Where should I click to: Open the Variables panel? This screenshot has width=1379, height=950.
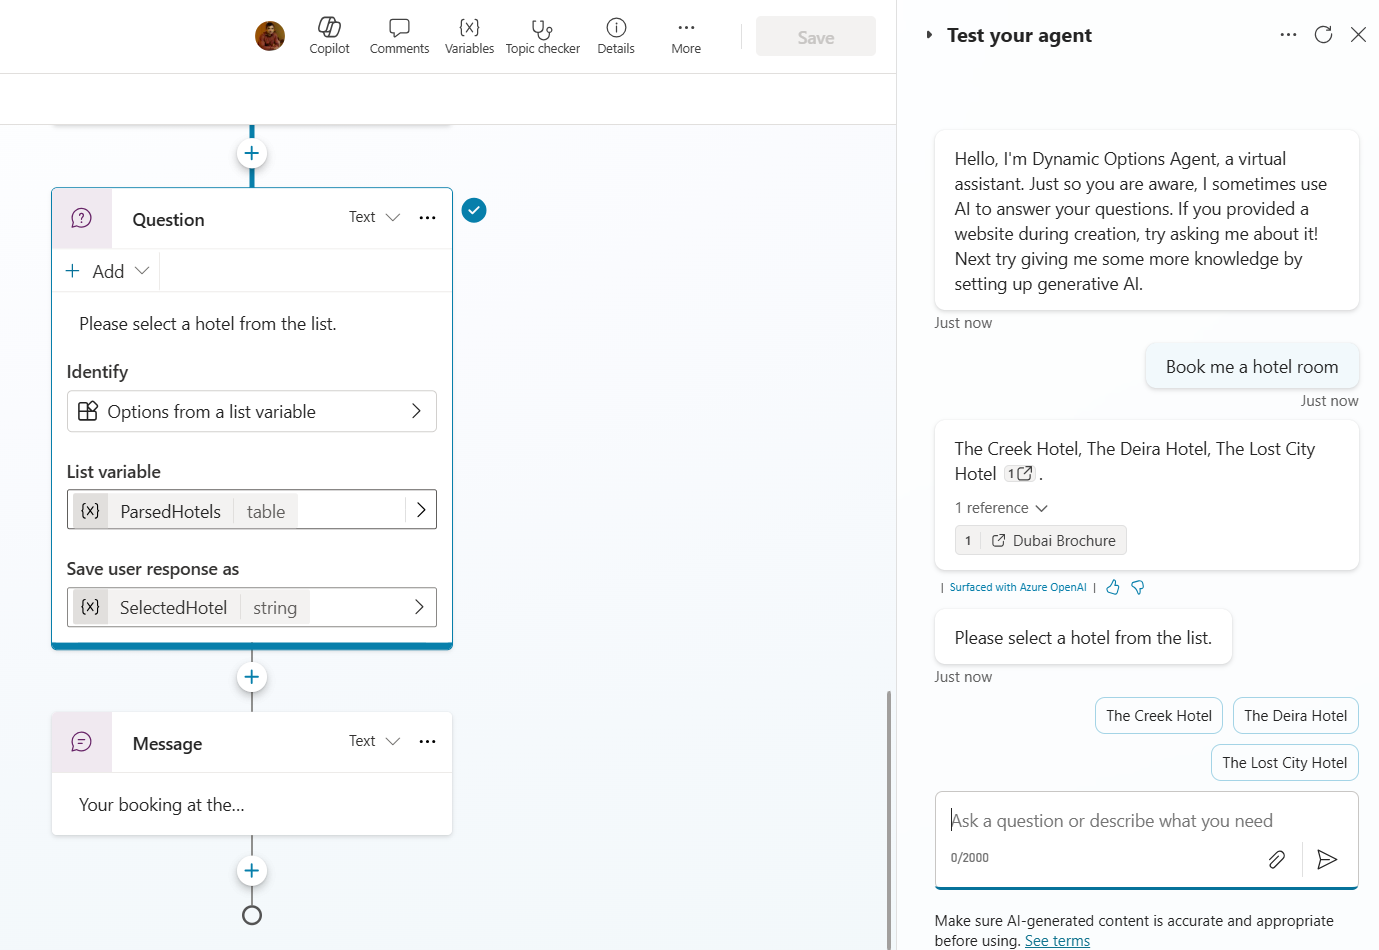click(x=469, y=36)
